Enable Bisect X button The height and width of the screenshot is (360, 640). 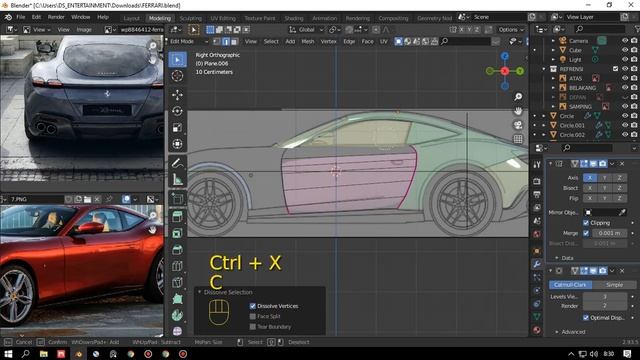tap(590, 188)
